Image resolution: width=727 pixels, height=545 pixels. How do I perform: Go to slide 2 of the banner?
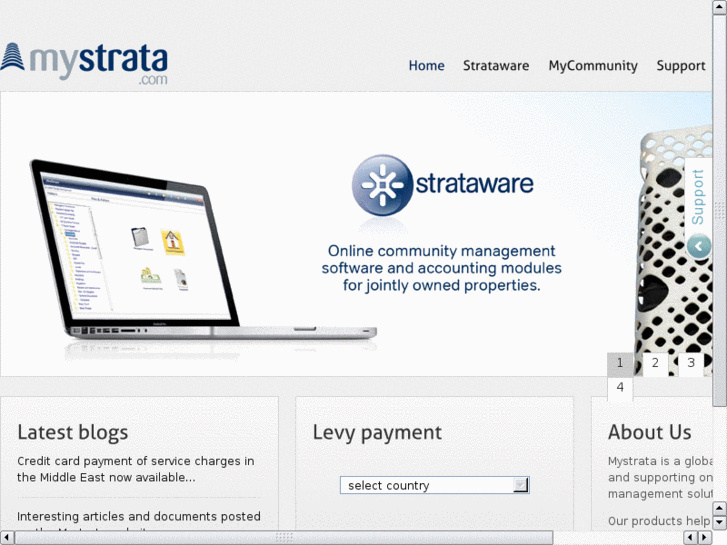[x=655, y=363]
